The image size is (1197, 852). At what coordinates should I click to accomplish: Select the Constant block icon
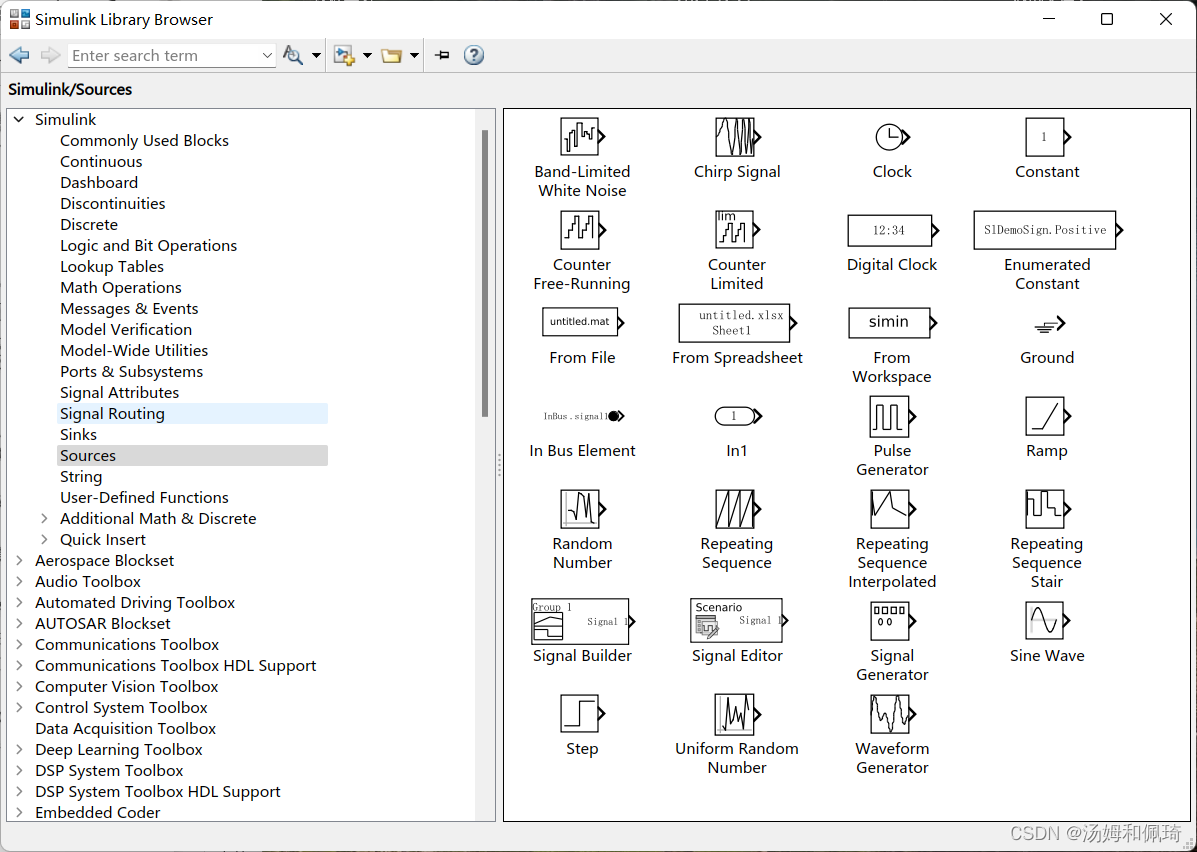(1047, 137)
